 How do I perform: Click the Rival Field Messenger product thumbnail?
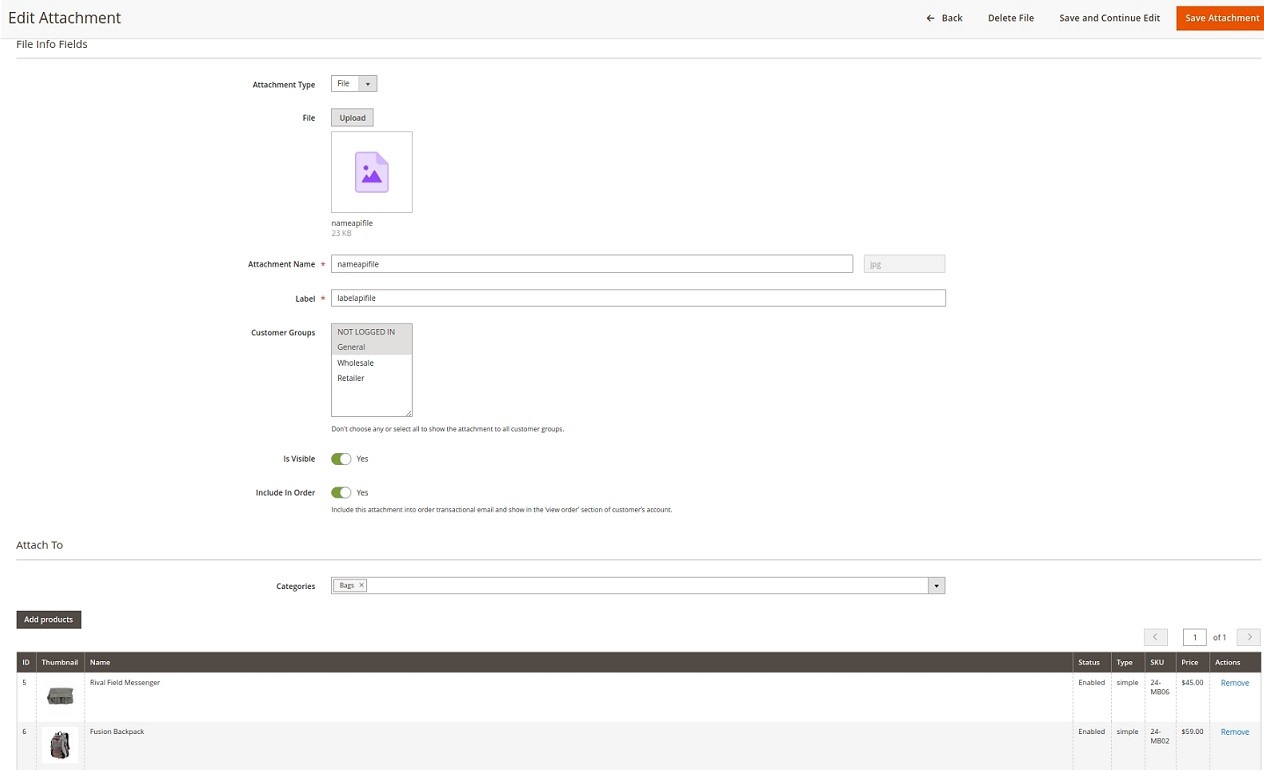tap(59, 696)
